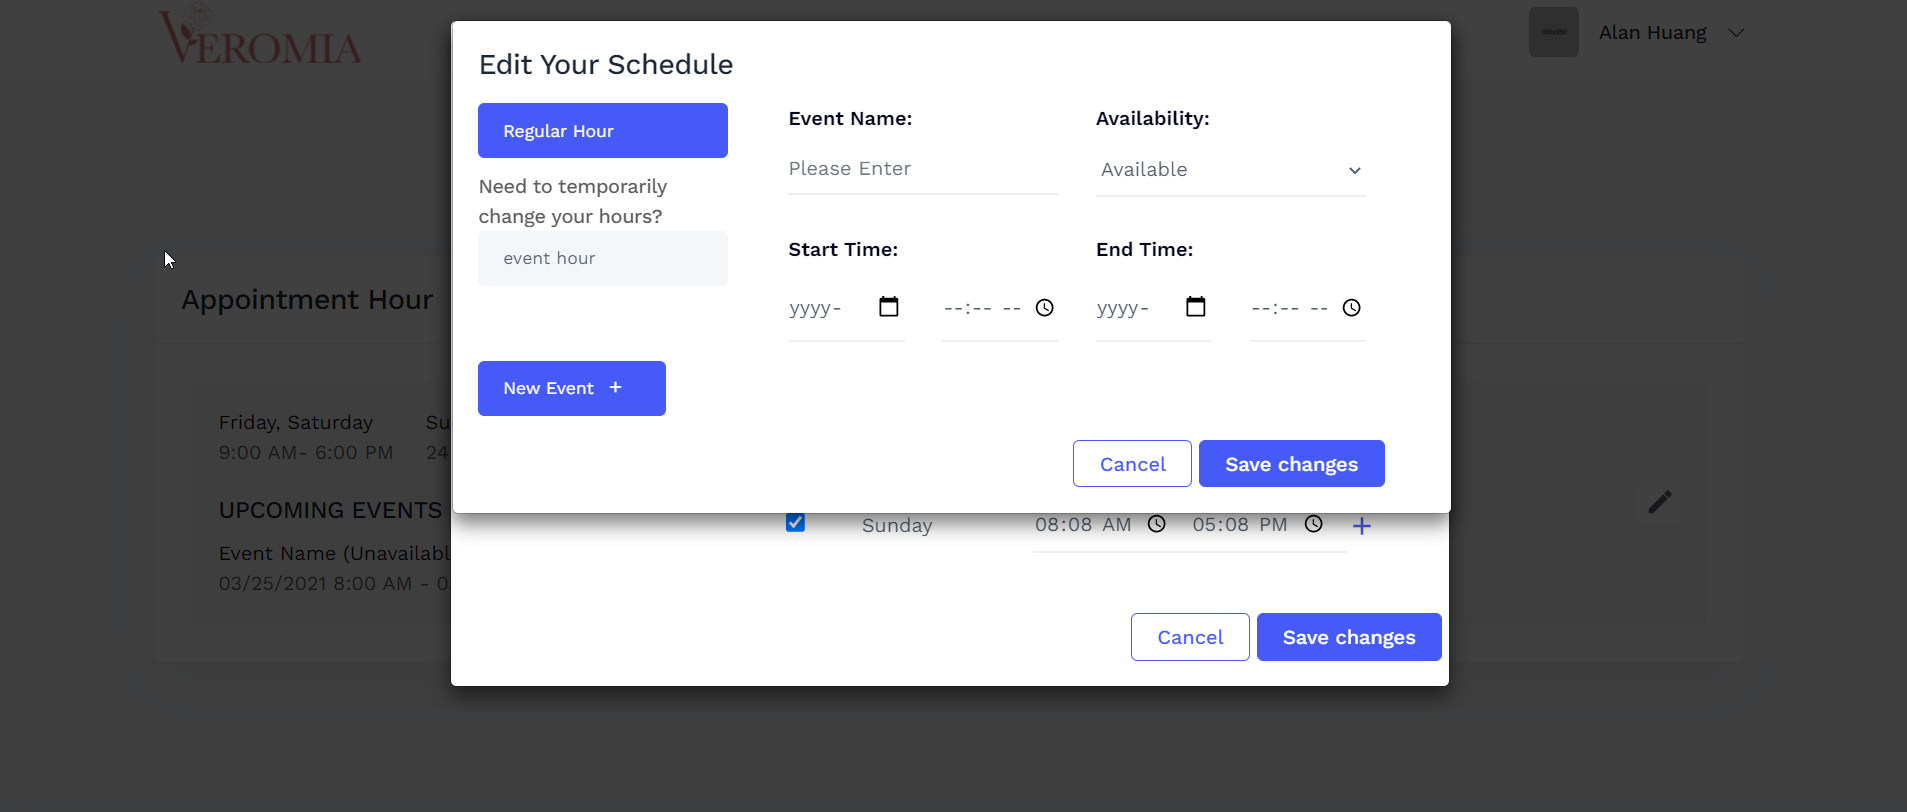Click the Event Name input field
The width and height of the screenshot is (1907, 812).
pos(923,169)
